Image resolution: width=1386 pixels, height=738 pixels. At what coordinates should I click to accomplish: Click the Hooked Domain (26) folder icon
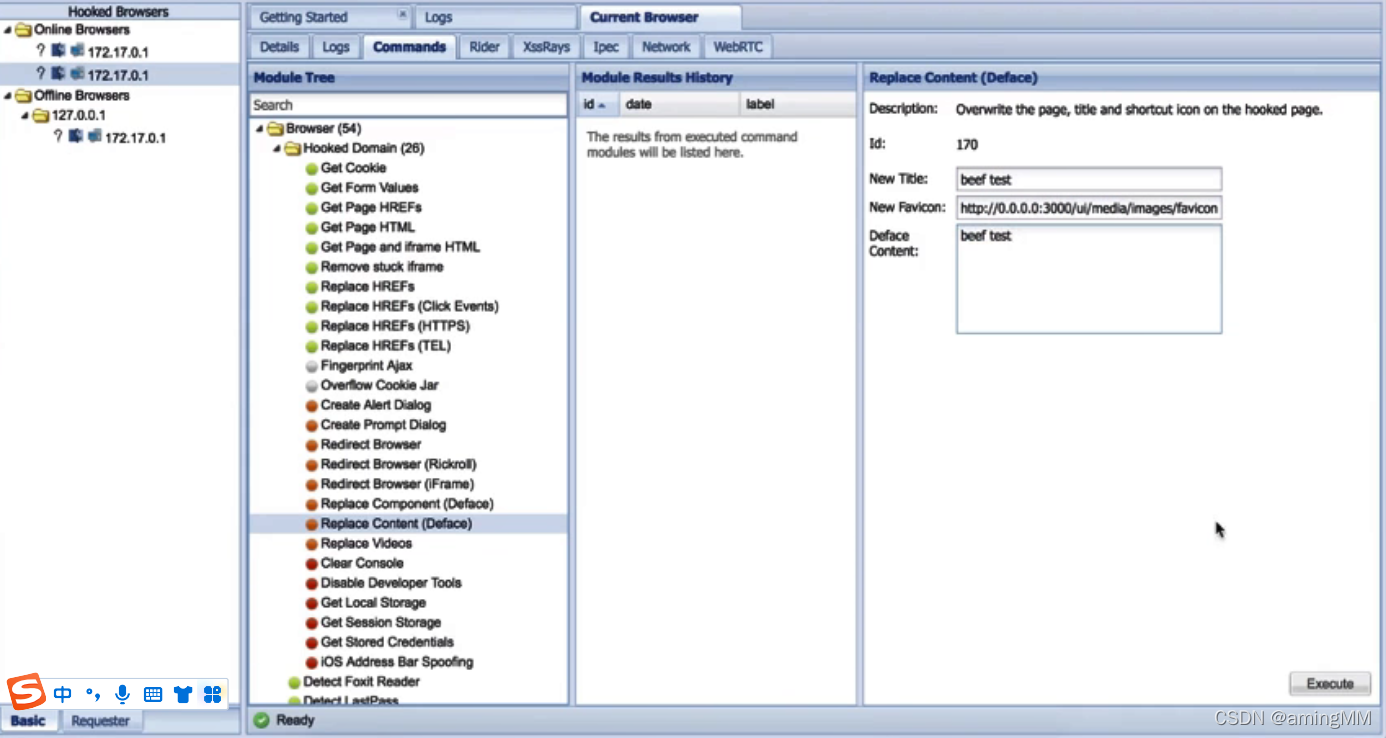pyautogui.click(x=293, y=149)
